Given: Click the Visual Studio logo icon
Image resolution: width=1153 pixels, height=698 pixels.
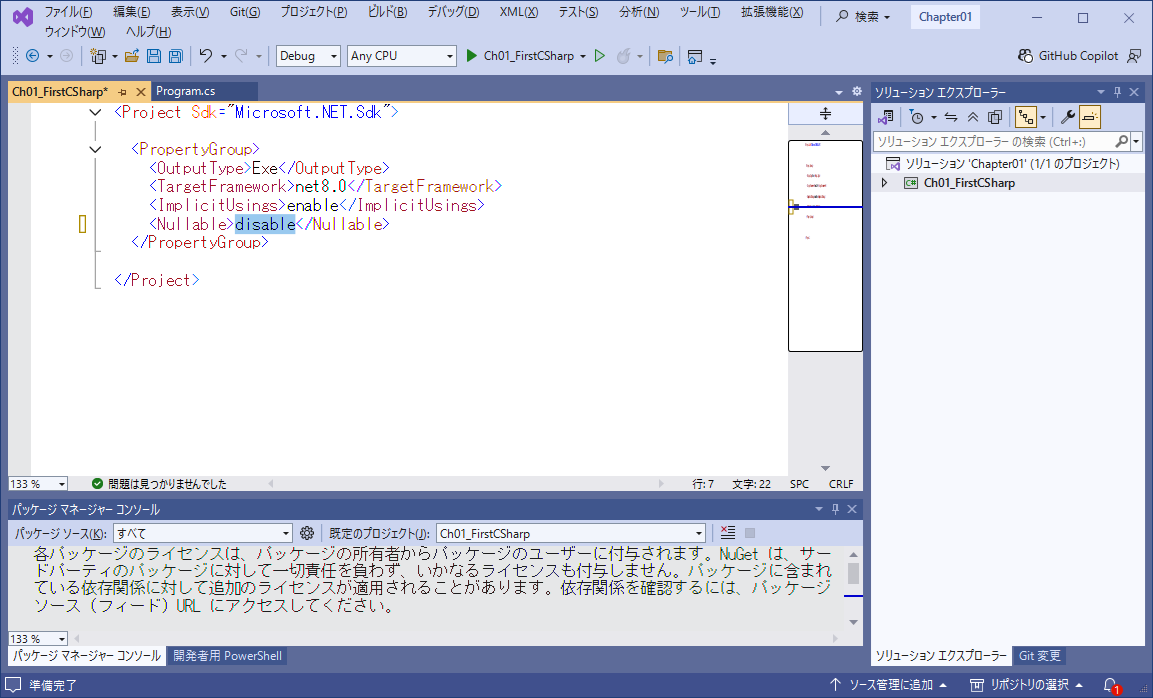Looking at the screenshot, I should coord(23,17).
